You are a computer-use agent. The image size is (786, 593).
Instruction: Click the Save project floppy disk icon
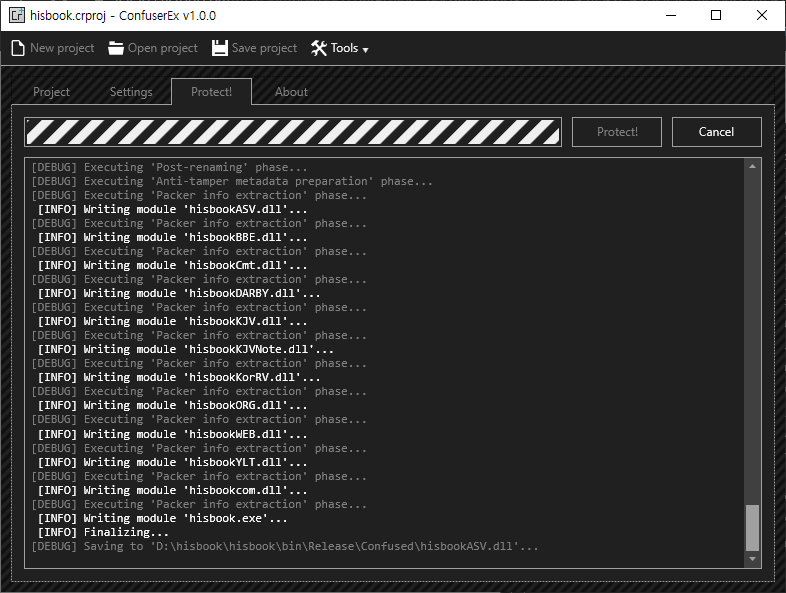220,48
